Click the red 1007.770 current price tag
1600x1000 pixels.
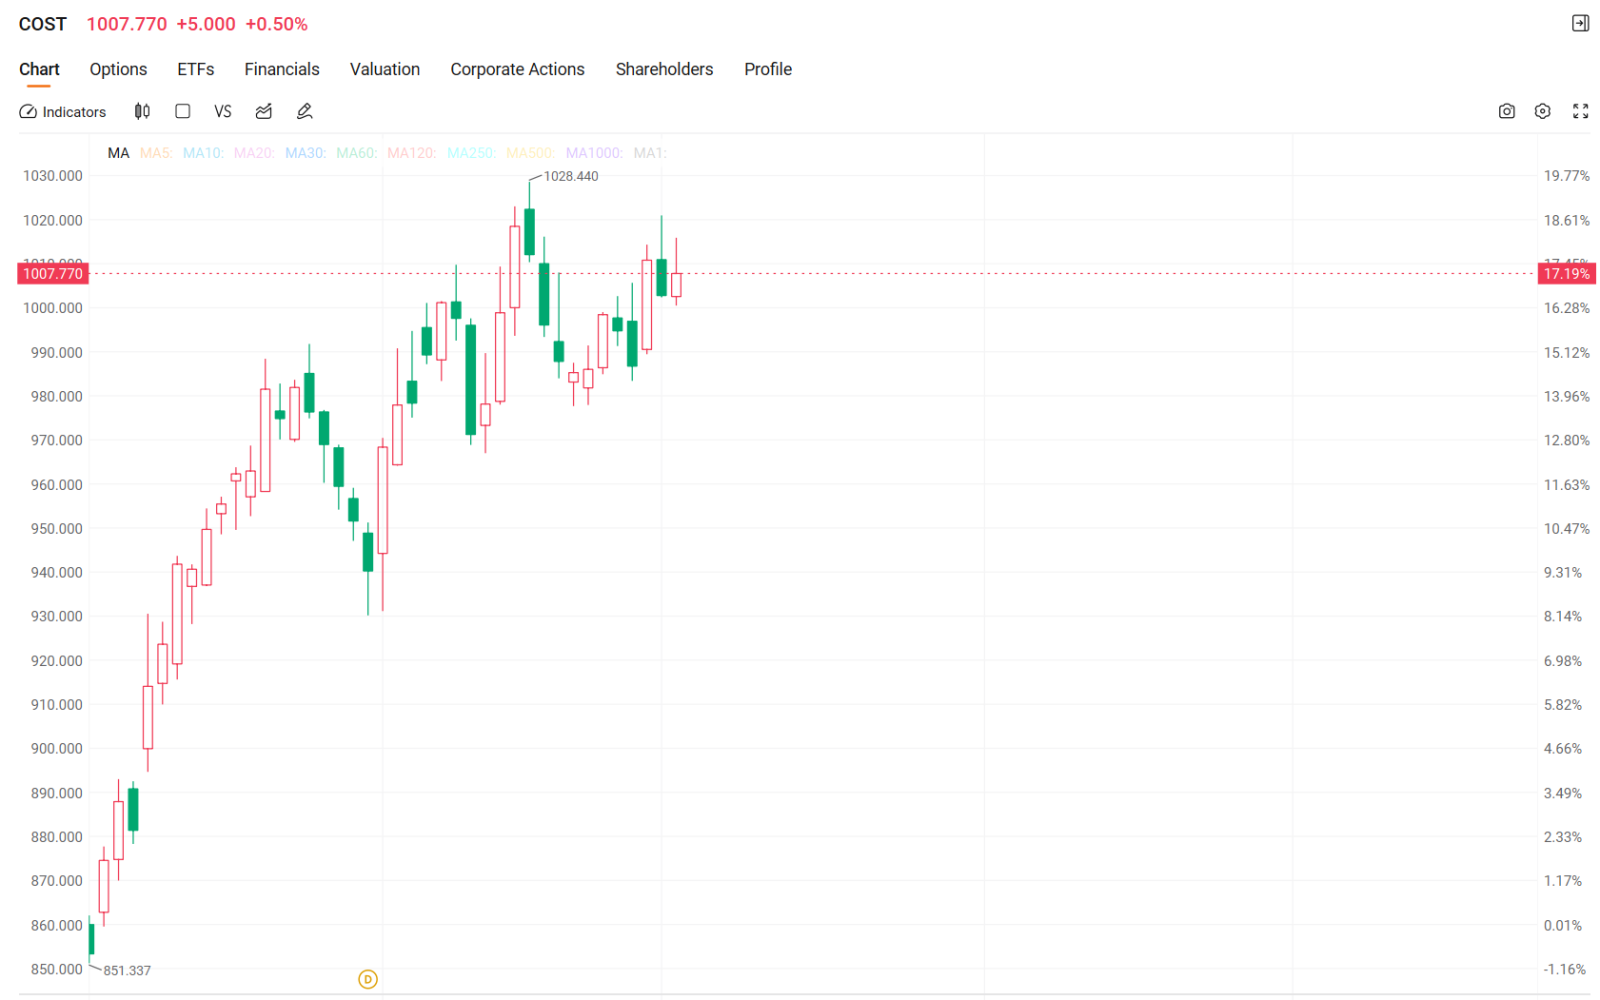click(x=53, y=274)
